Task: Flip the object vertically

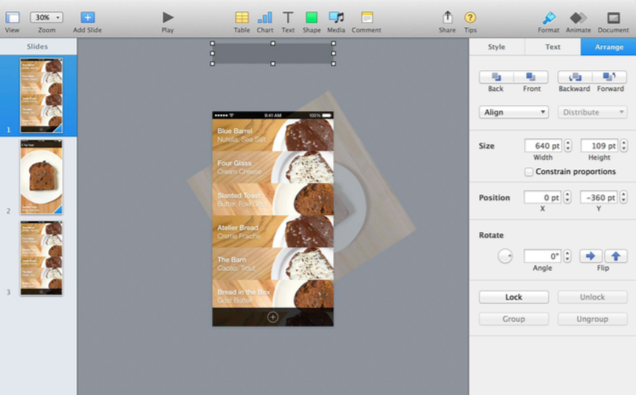Action: [x=616, y=256]
